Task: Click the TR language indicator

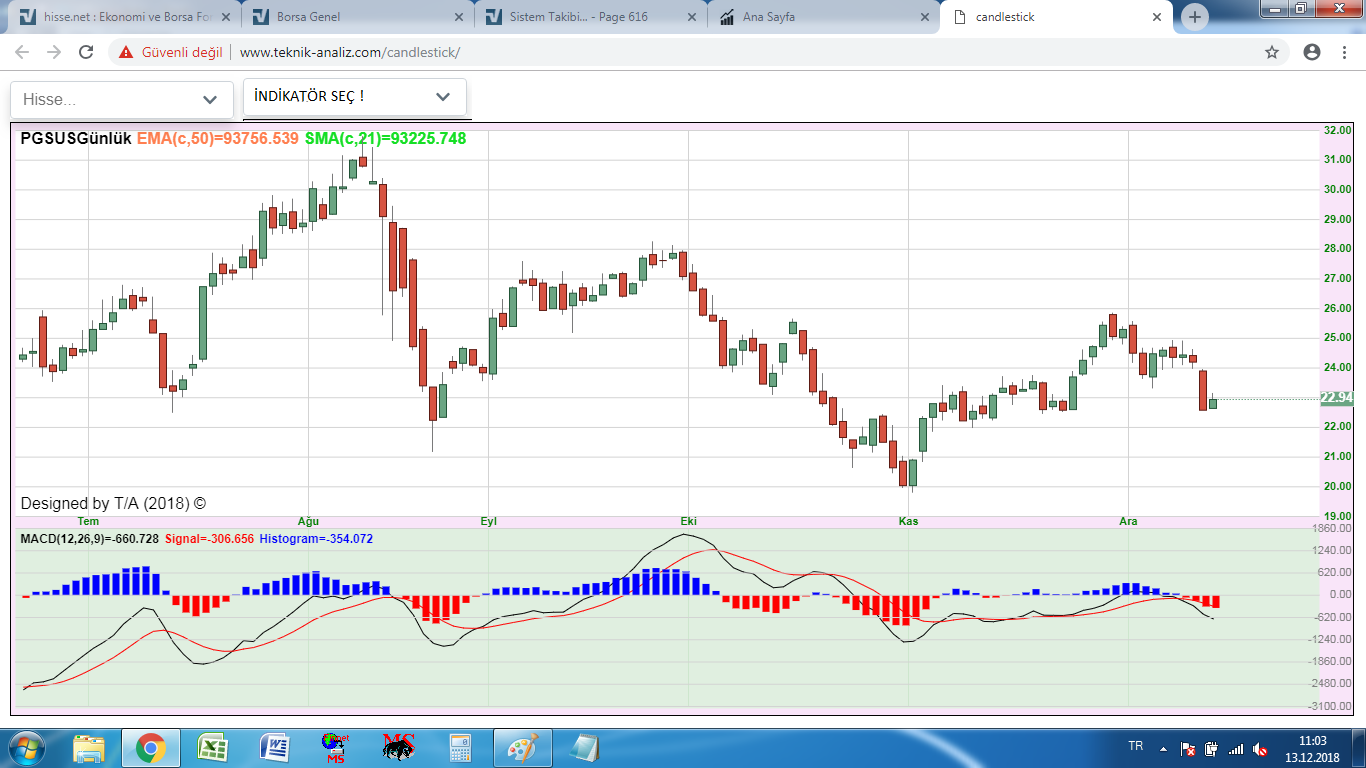Action: click(1135, 746)
